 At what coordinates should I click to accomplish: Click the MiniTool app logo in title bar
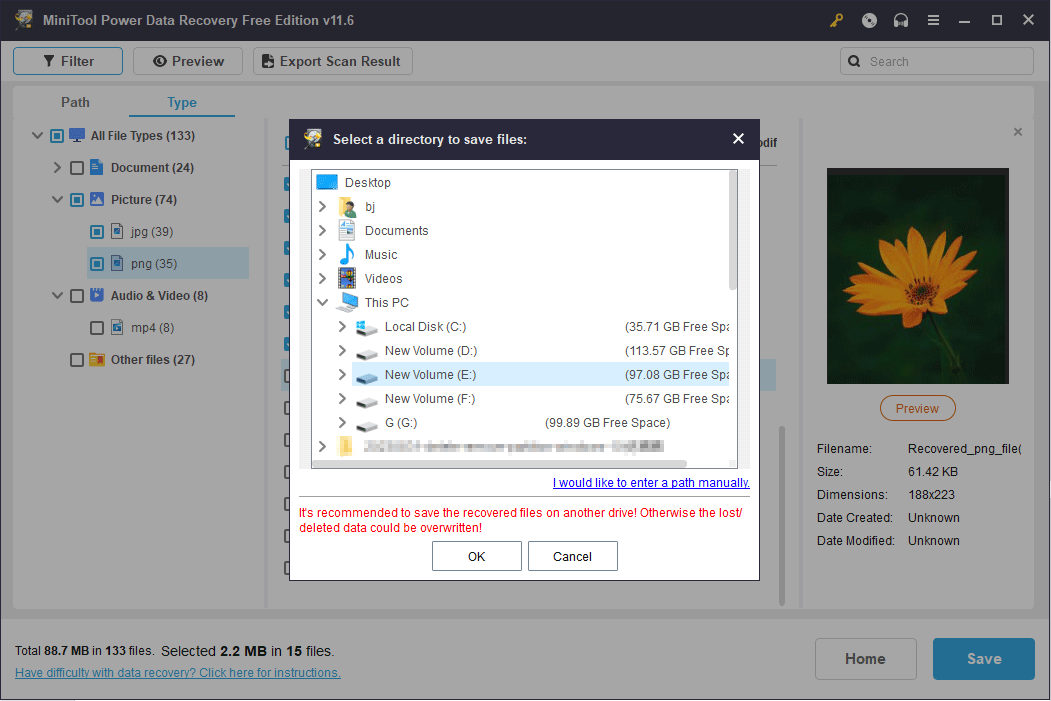[x=23, y=19]
